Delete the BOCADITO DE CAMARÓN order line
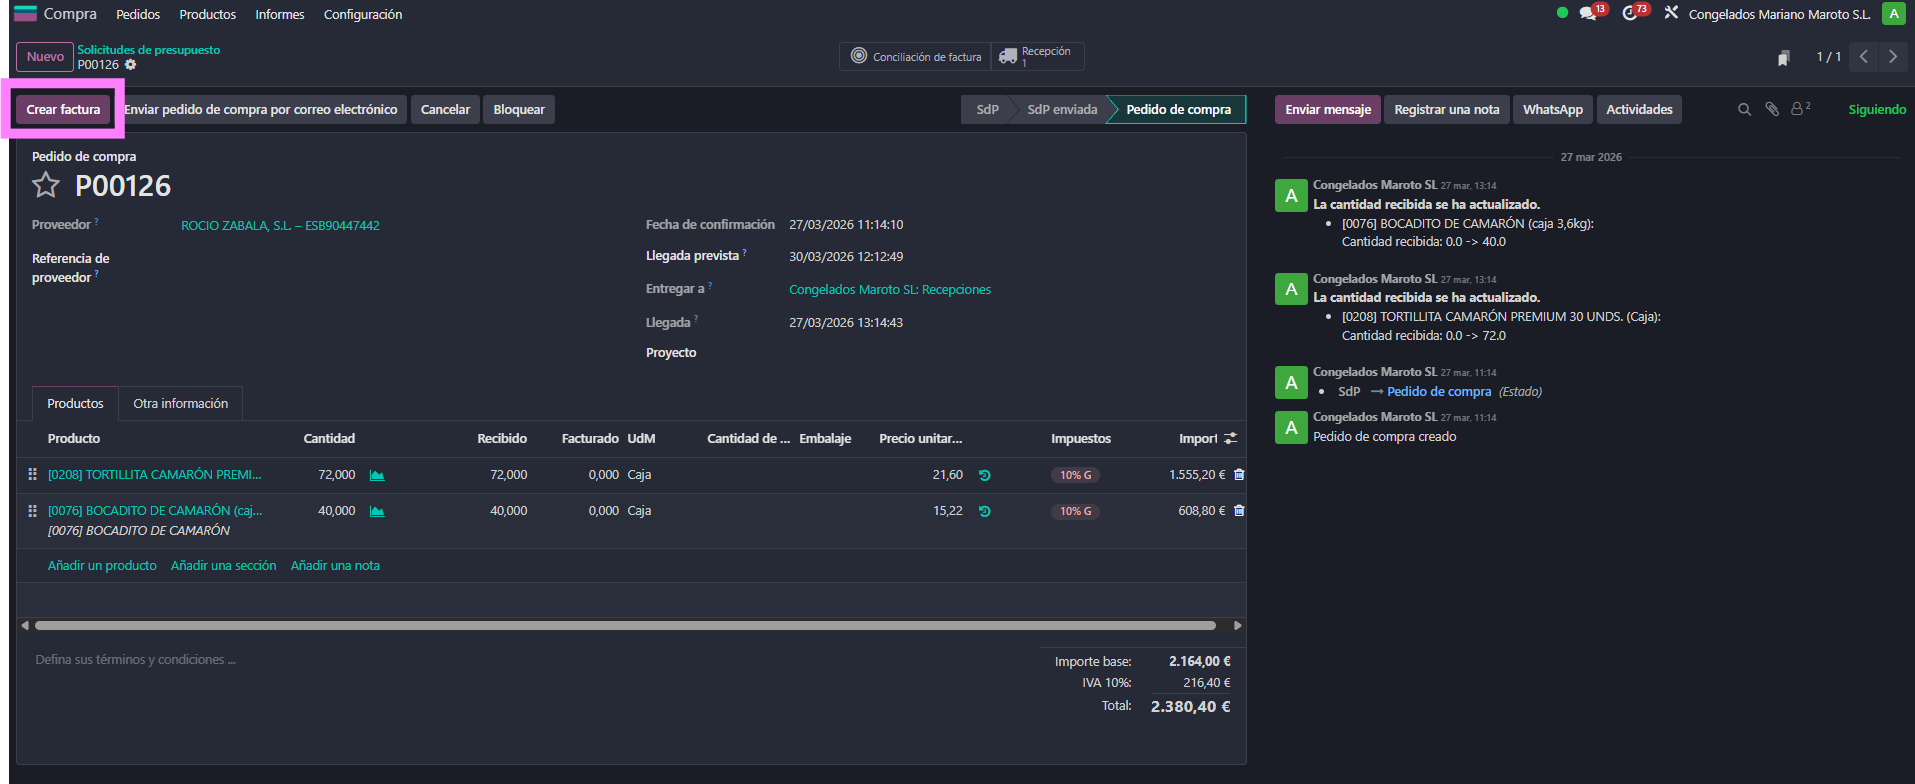This screenshot has width=1915, height=784. tap(1239, 511)
